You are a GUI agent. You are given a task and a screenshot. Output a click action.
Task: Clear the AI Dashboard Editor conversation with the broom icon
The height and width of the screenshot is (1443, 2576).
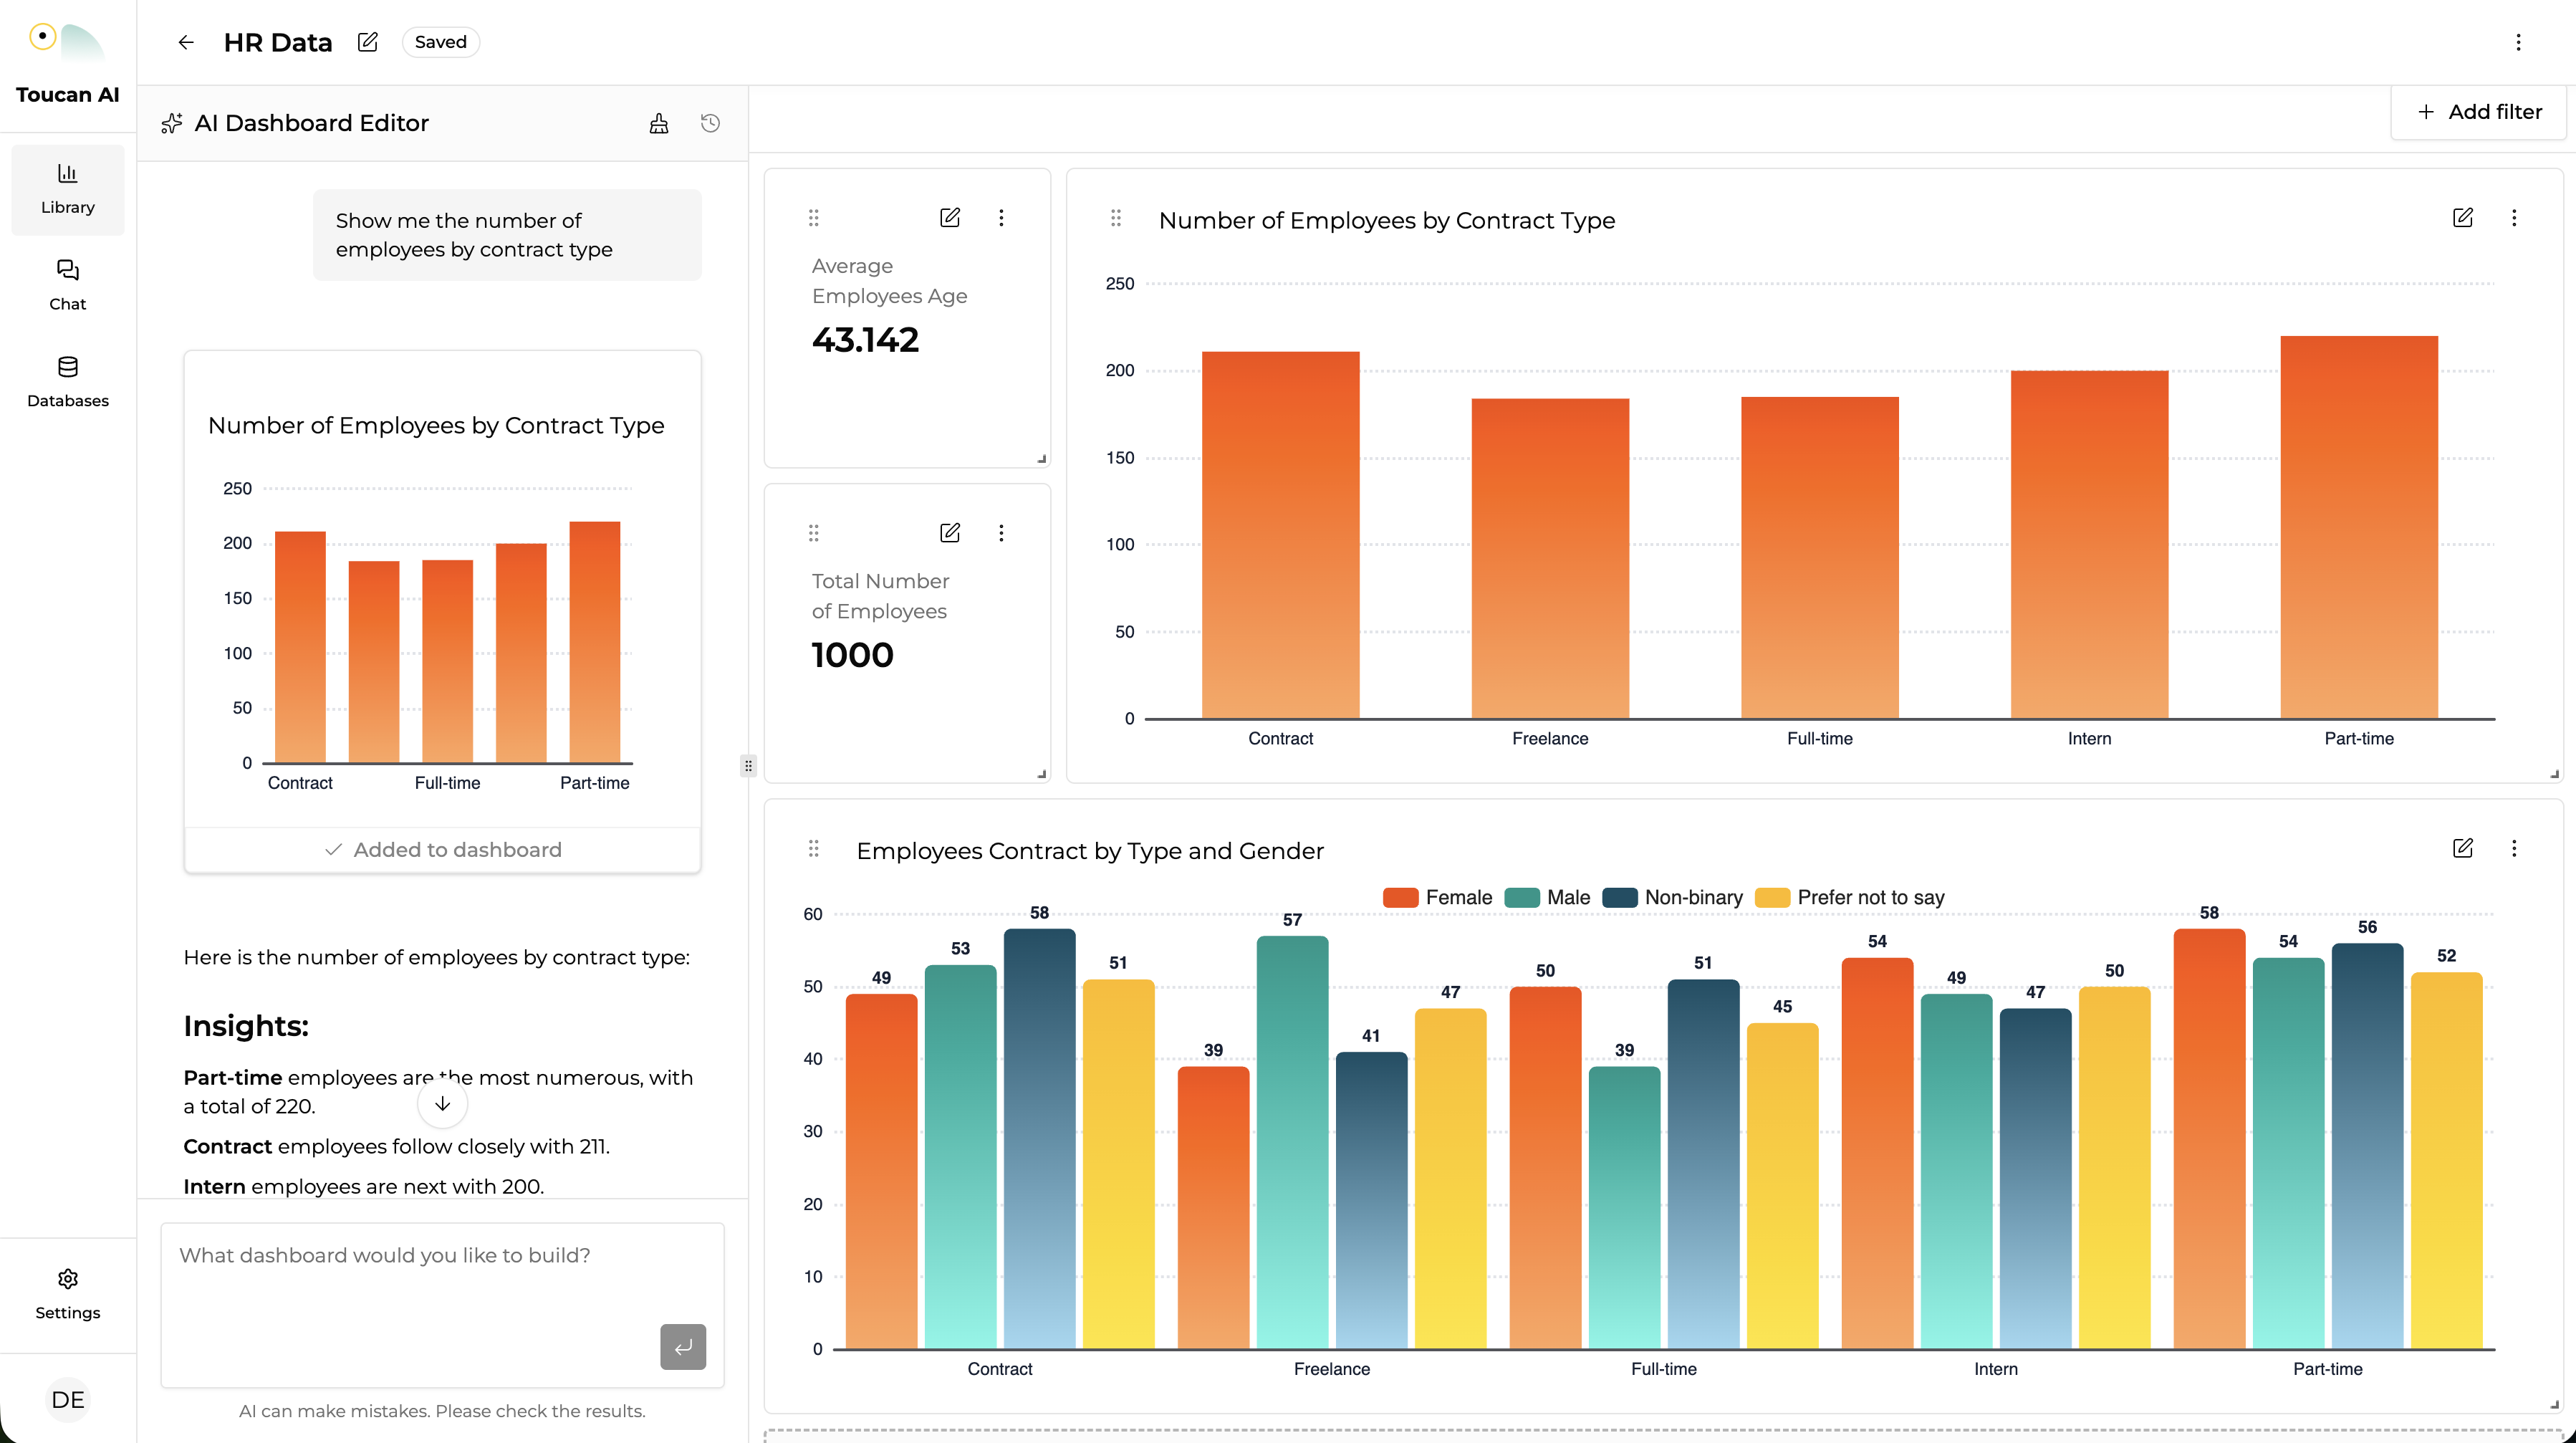[658, 122]
